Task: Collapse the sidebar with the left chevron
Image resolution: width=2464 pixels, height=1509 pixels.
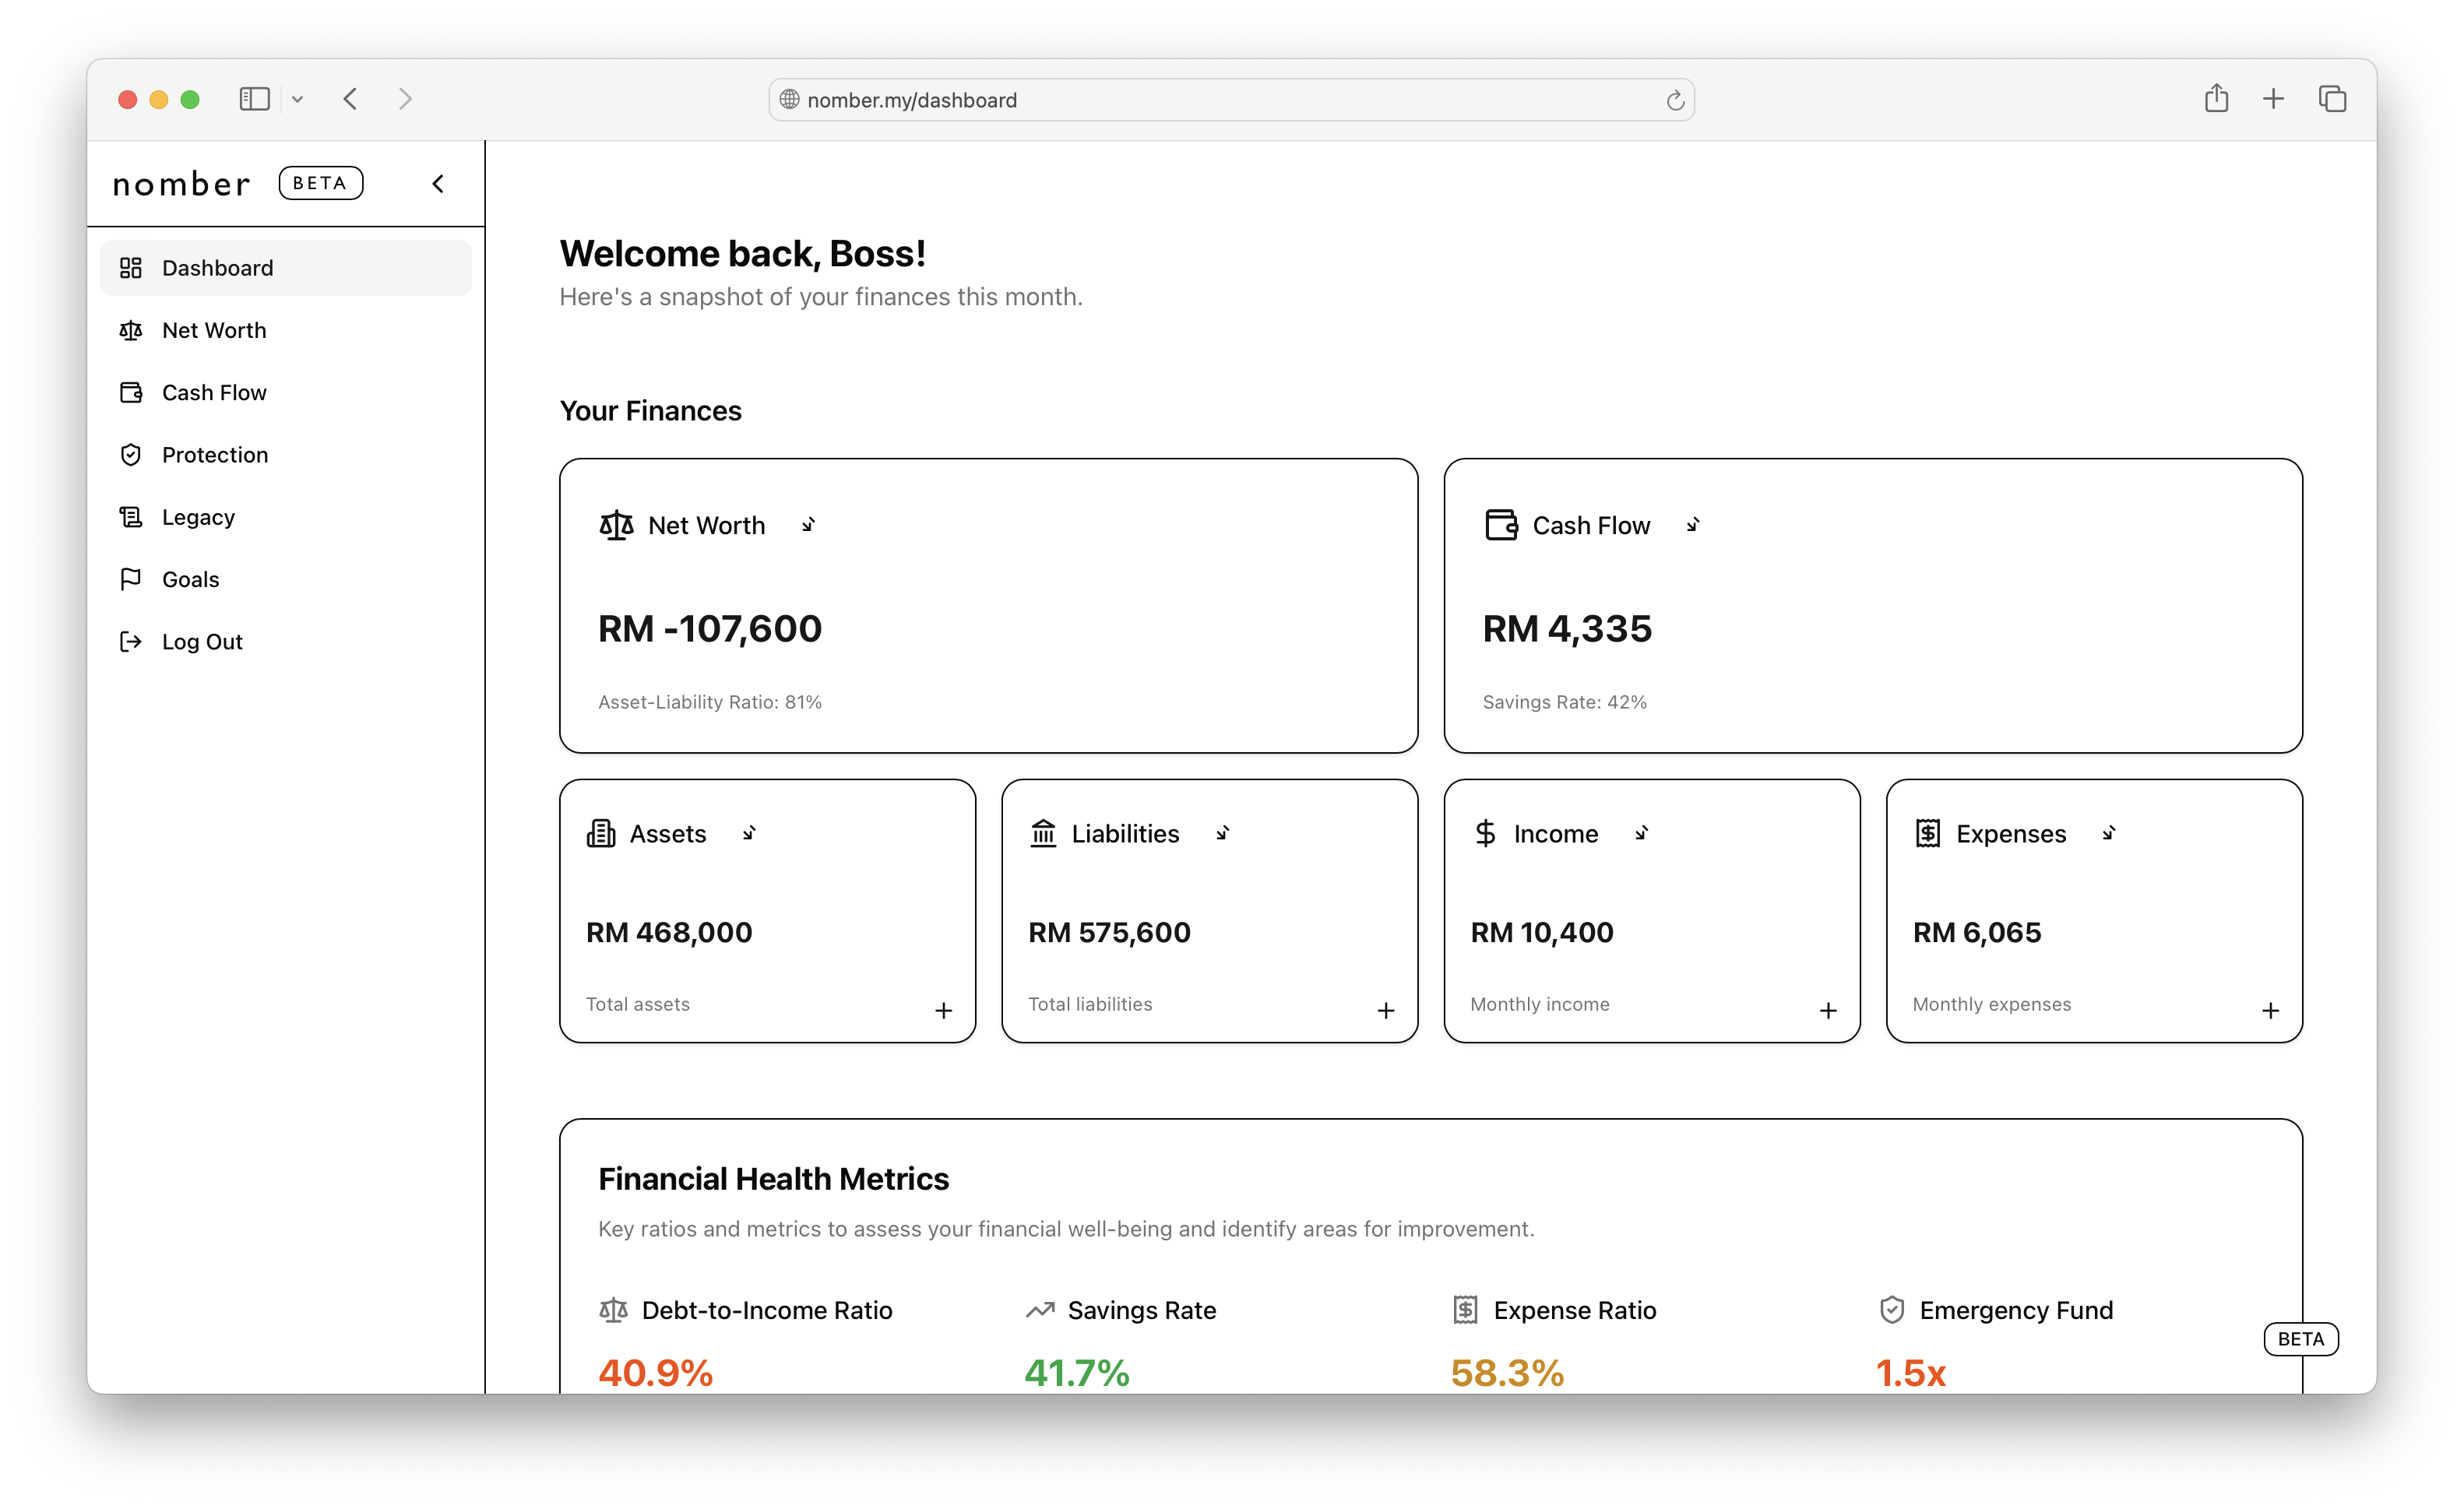Action: pyautogui.click(x=437, y=183)
